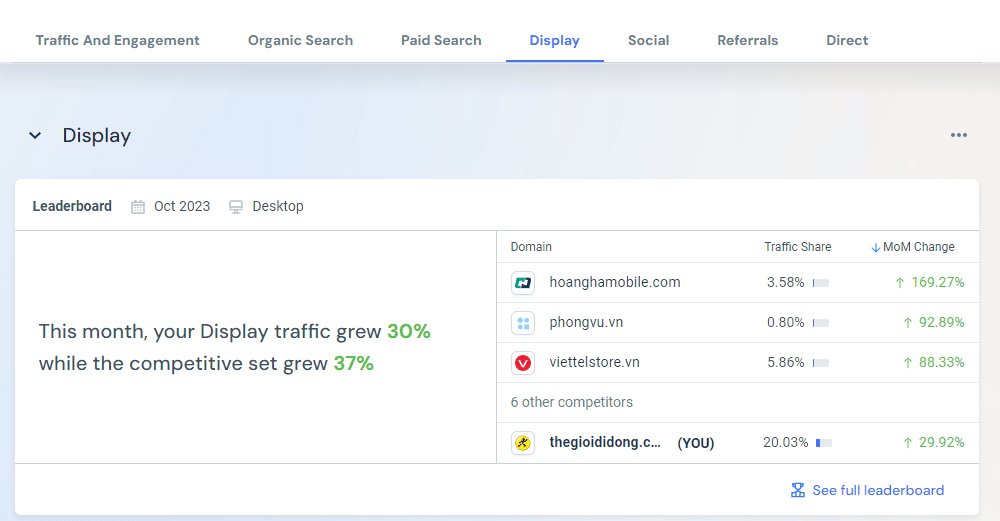Click the 5.86% traffic share value
The width and height of the screenshot is (1000, 521).
[x=786, y=362]
